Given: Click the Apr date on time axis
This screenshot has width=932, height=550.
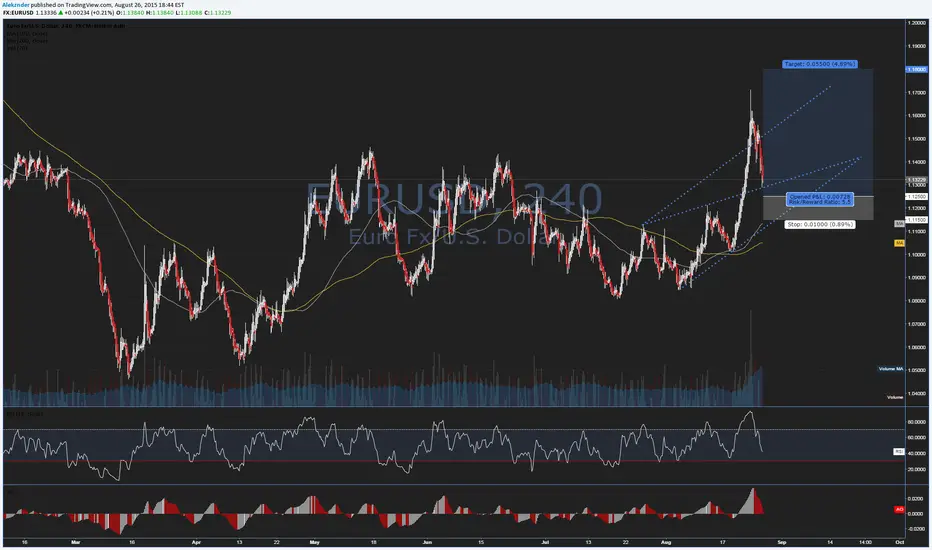Looking at the screenshot, I should (196, 542).
